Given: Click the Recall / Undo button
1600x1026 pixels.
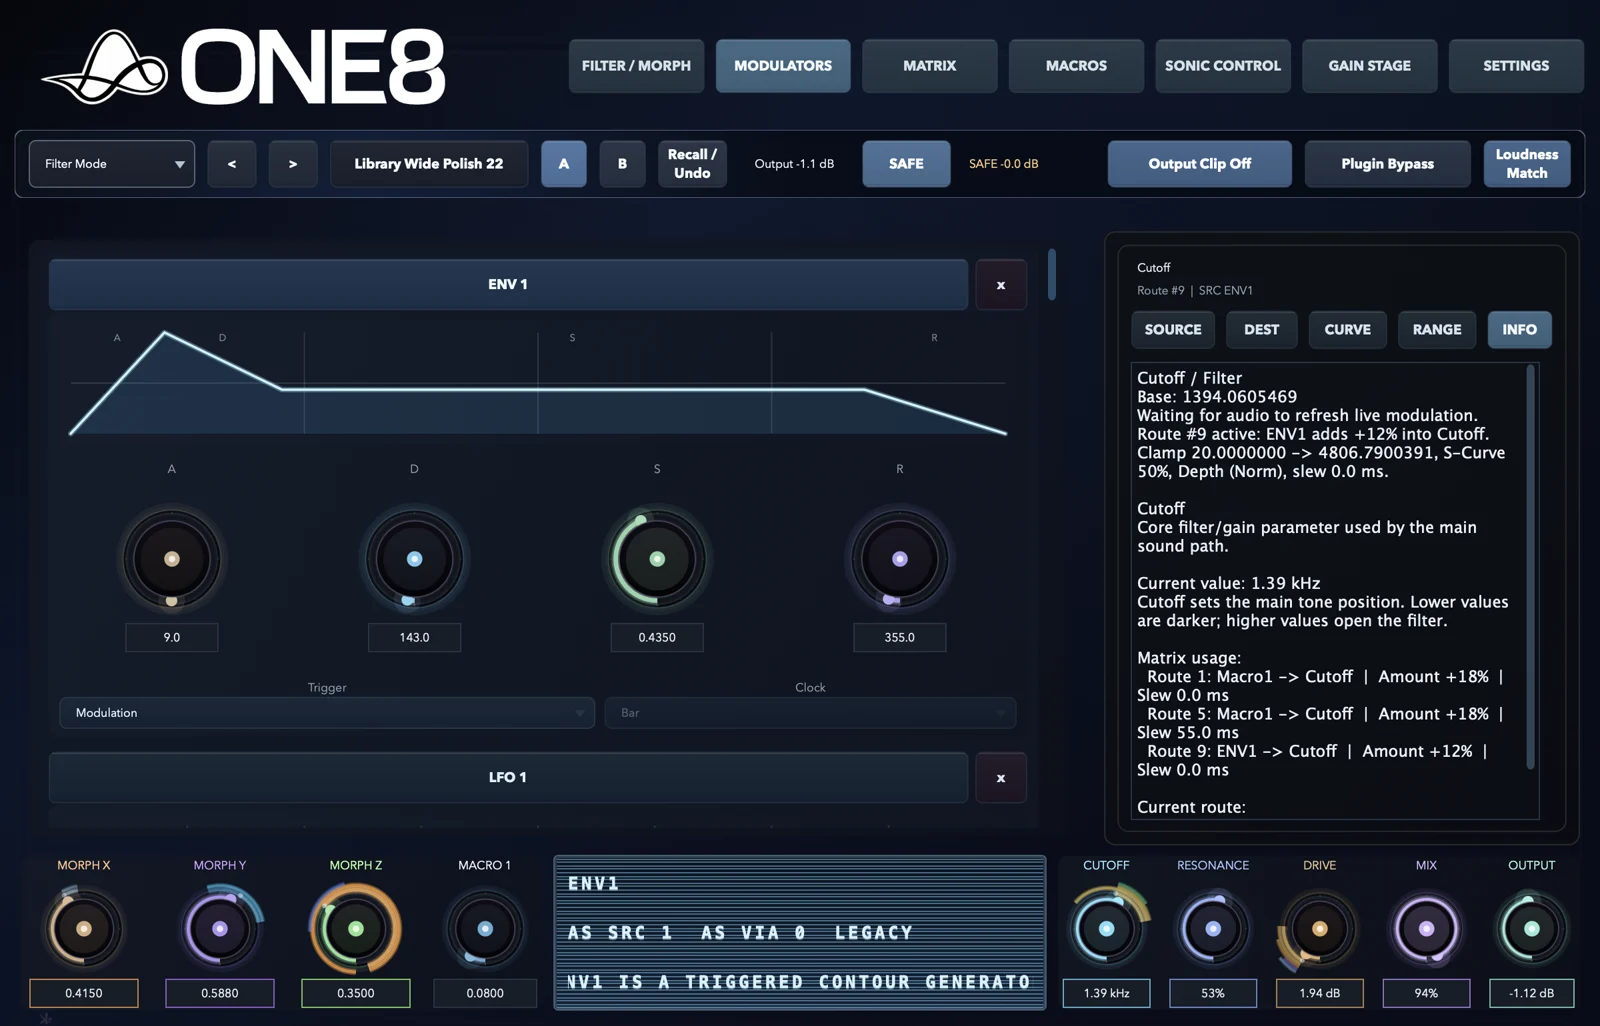Looking at the screenshot, I should [692, 164].
